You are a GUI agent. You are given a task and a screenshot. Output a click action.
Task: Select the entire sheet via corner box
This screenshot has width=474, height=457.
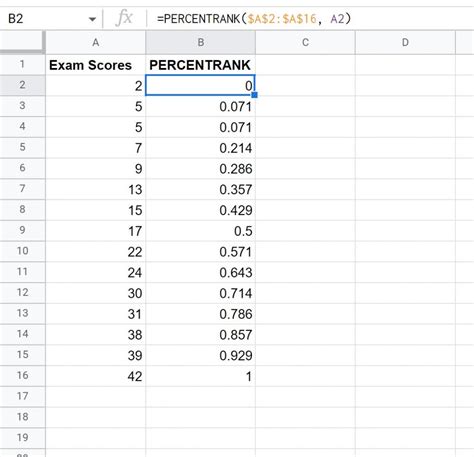(x=22, y=42)
